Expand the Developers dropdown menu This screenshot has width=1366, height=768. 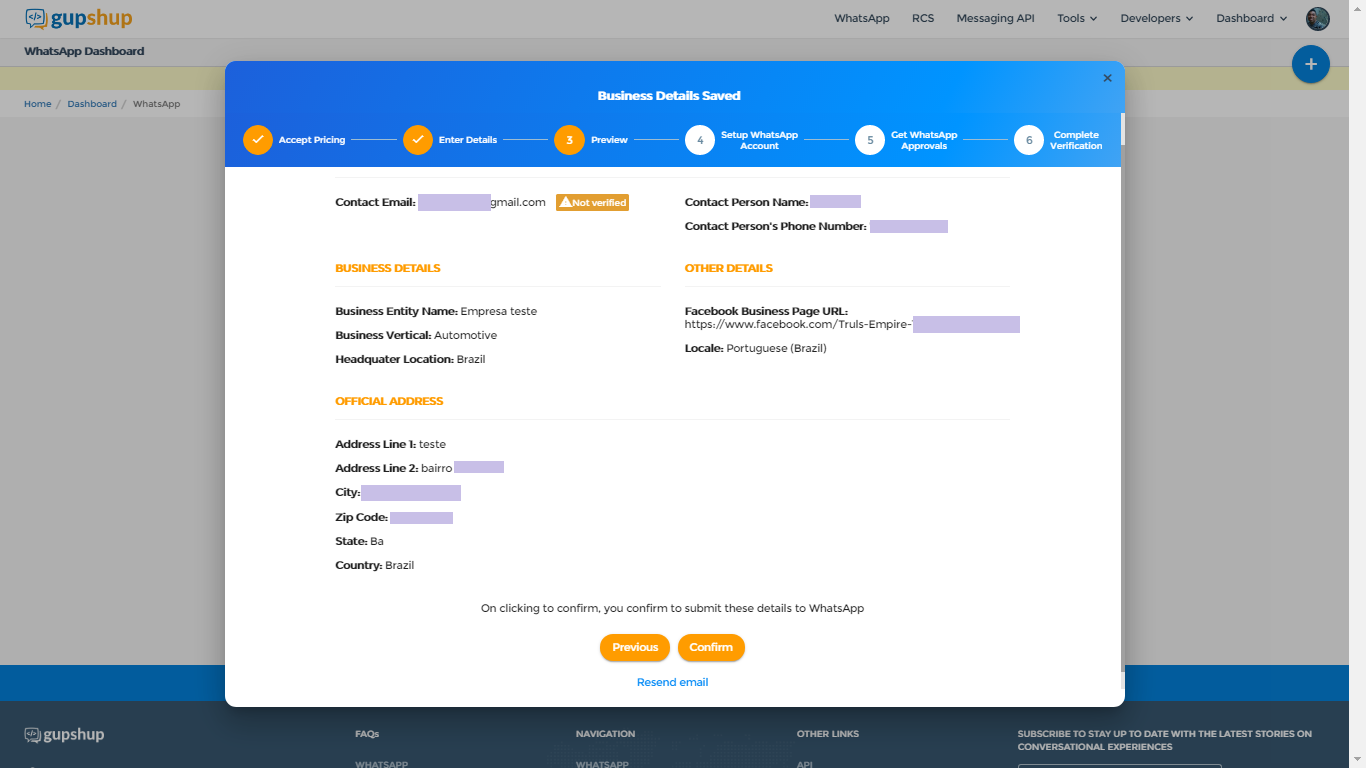click(x=1157, y=18)
